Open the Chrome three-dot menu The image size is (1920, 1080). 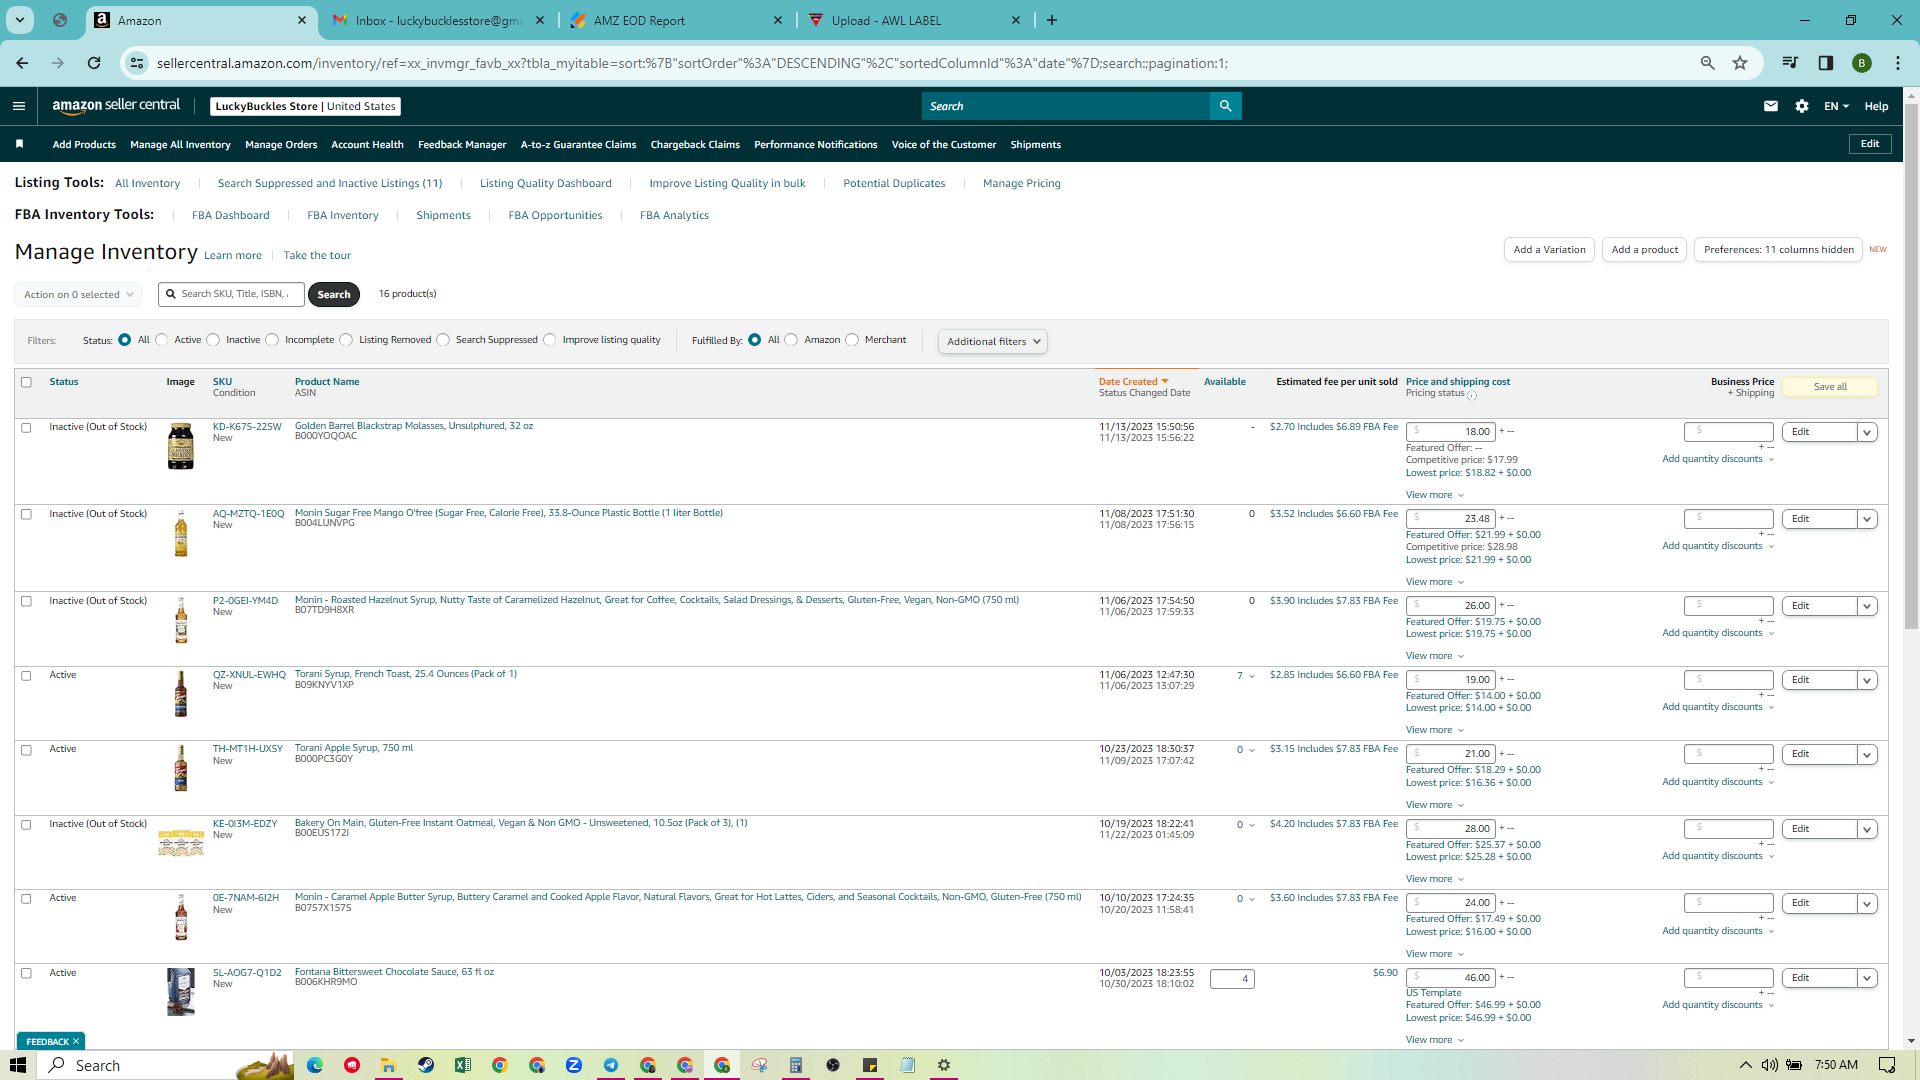[x=1898, y=63]
